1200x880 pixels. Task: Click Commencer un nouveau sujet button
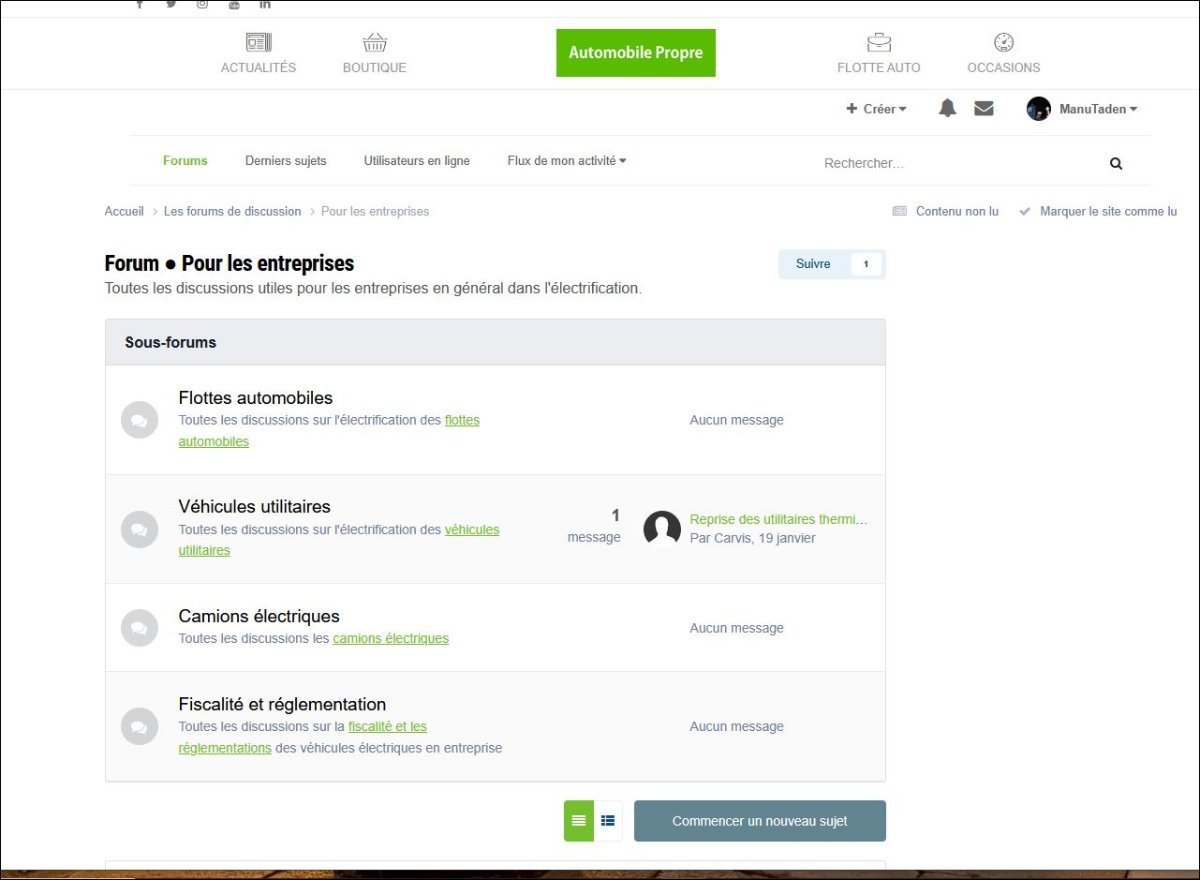(759, 821)
